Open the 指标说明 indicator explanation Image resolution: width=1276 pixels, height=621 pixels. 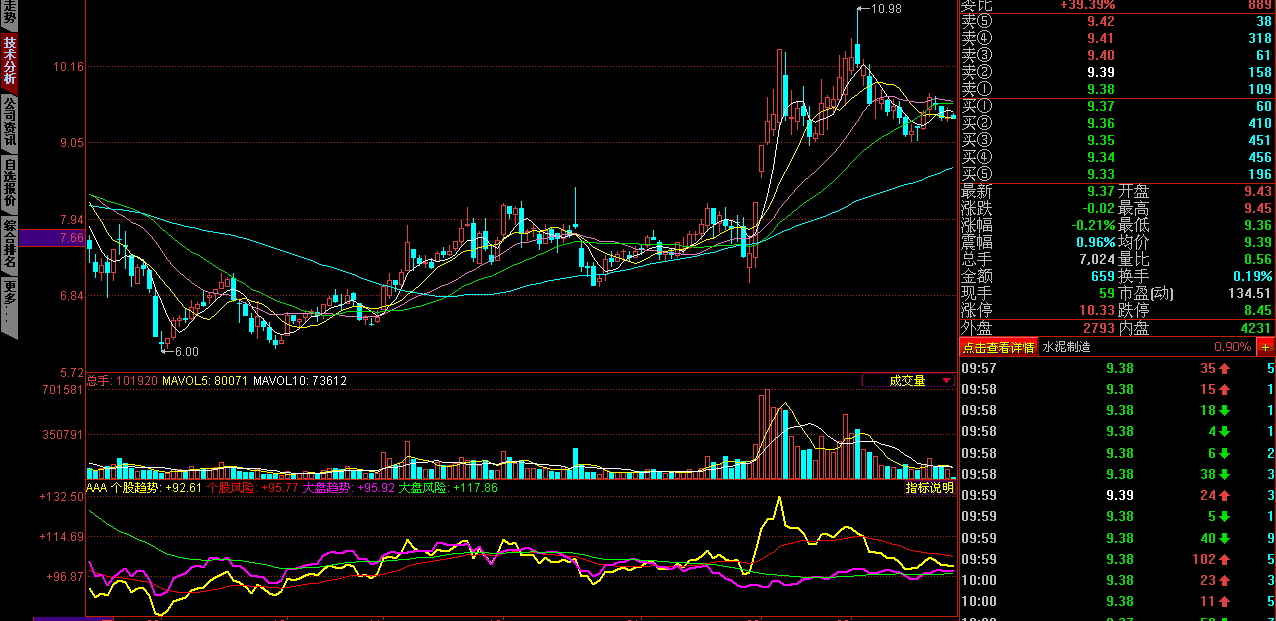pyautogui.click(x=929, y=488)
